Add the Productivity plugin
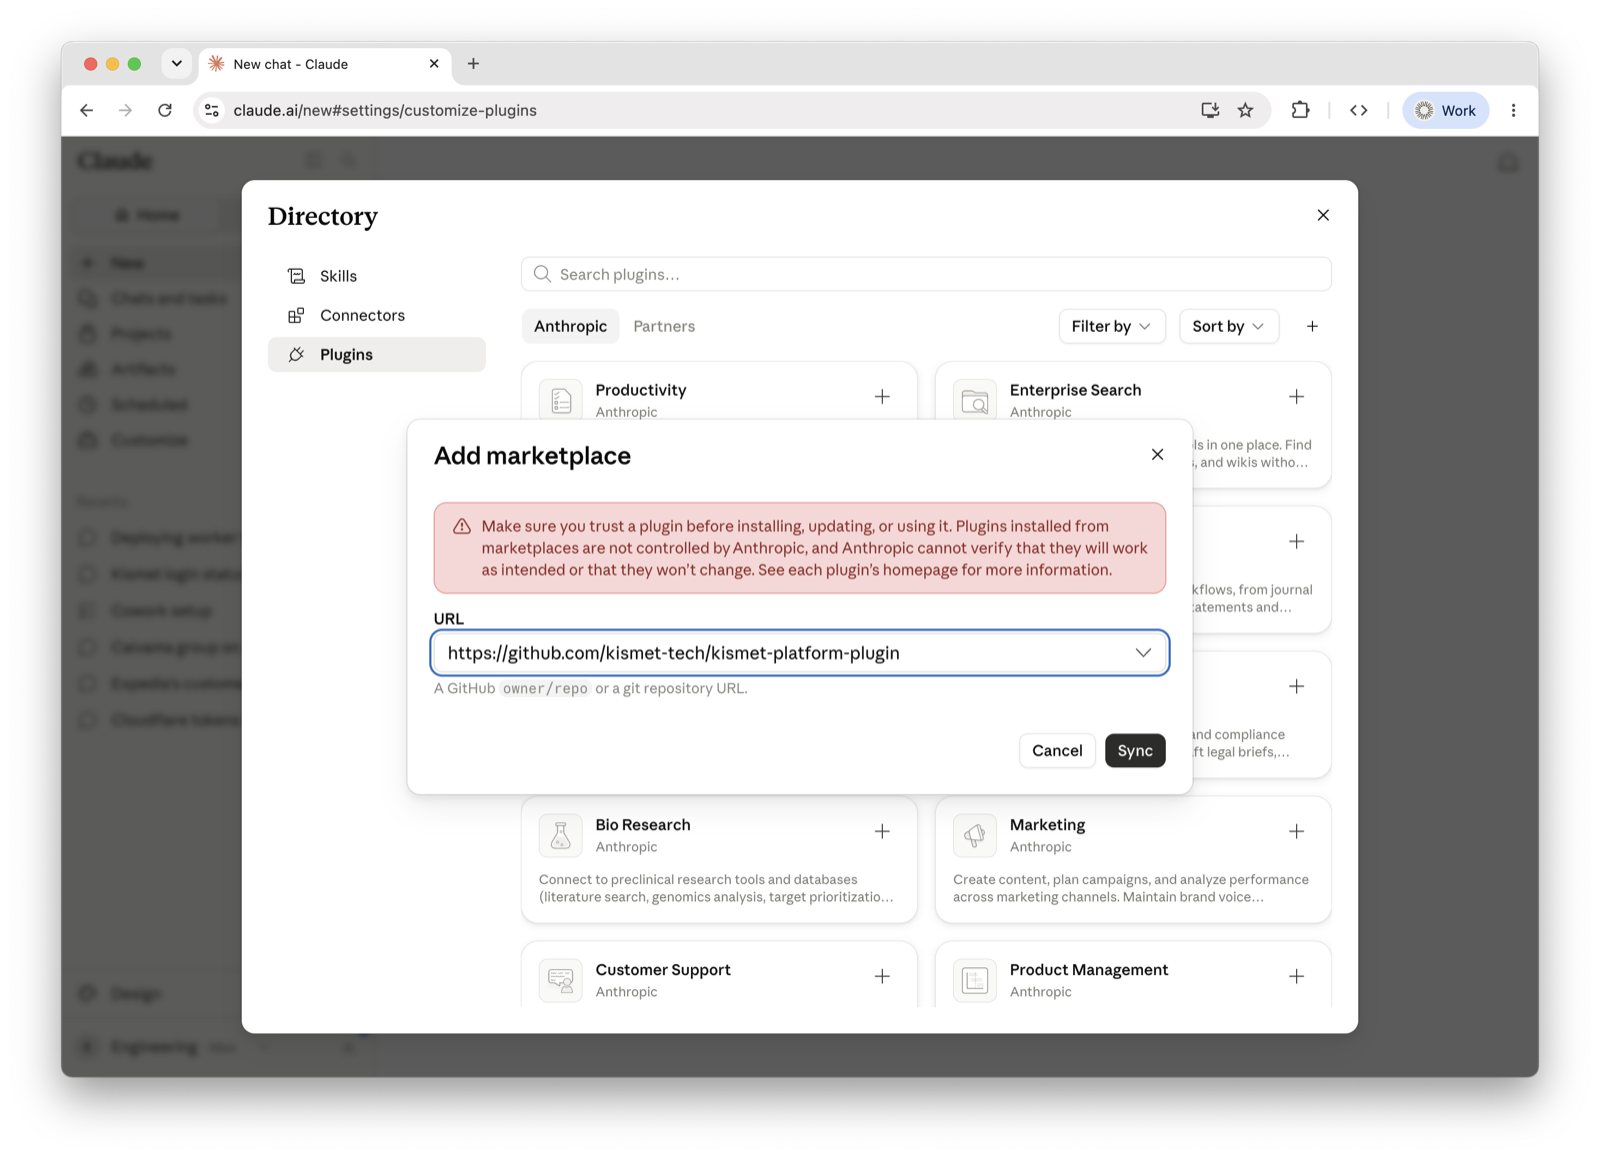This screenshot has width=1600, height=1158. click(x=882, y=397)
